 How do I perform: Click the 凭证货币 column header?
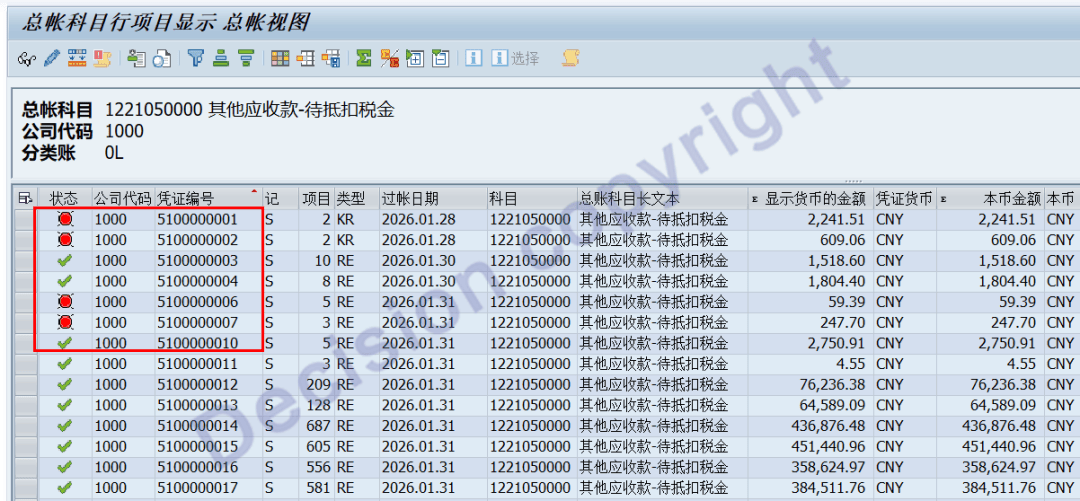[904, 199]
